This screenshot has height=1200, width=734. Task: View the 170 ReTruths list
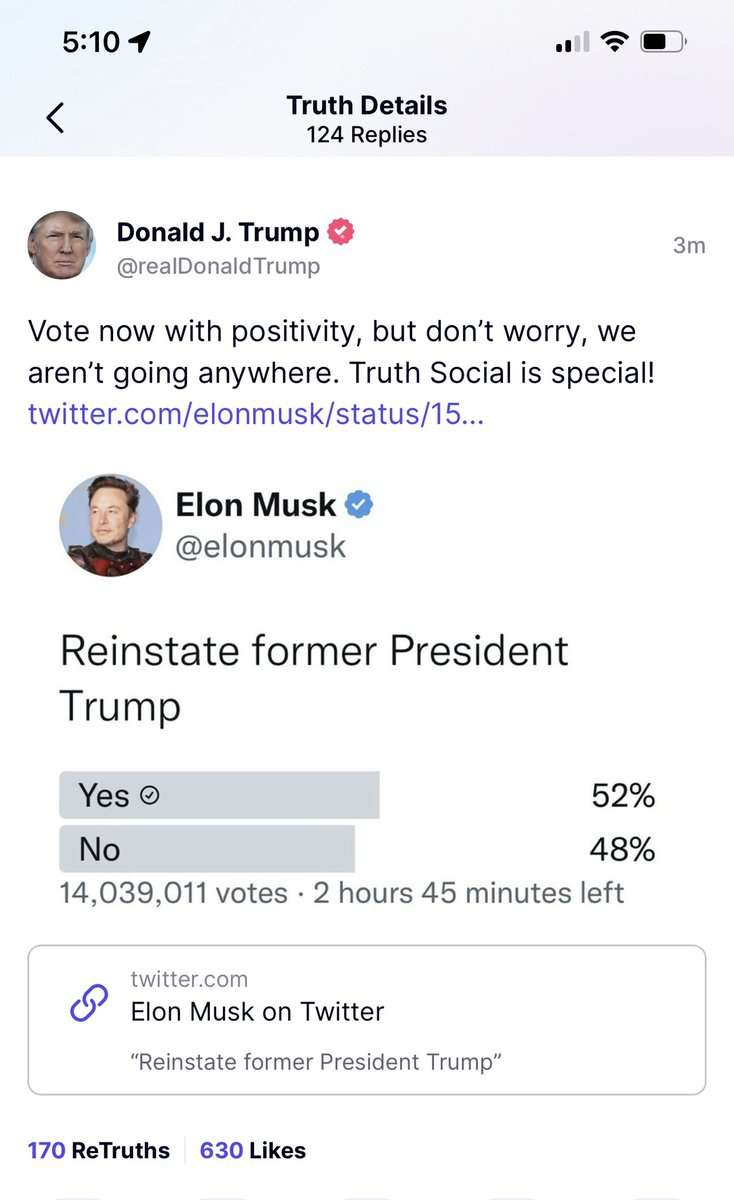pos(97,1150)
